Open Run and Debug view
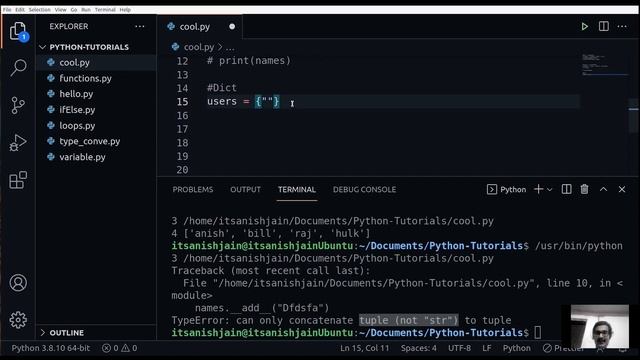The width and height of the screenshot is (640, 360). coord(18,142)
